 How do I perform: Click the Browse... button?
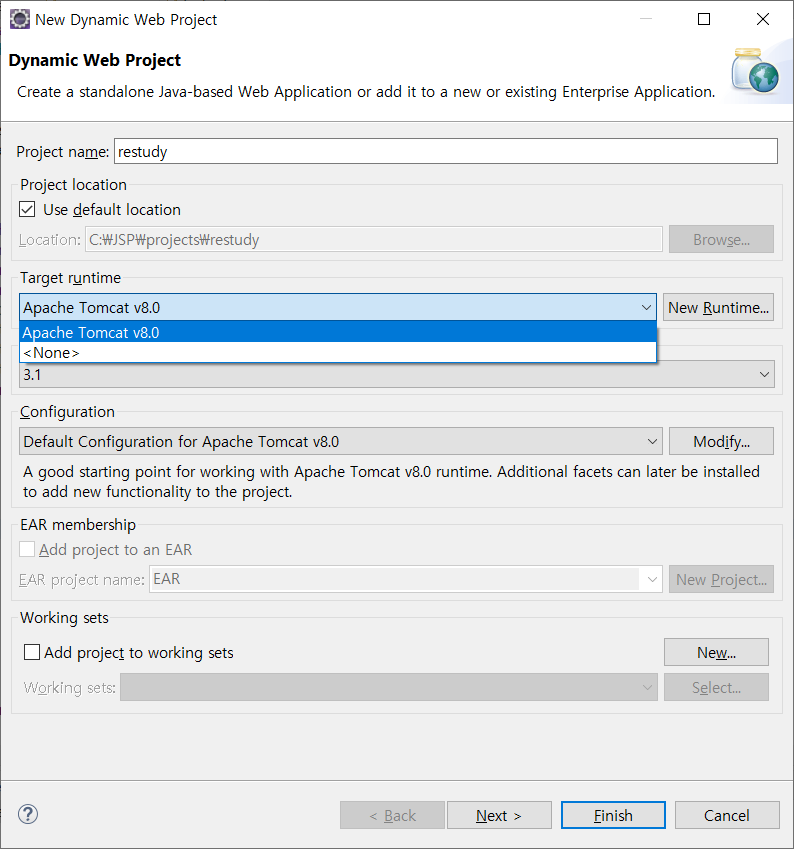(721, 239)
